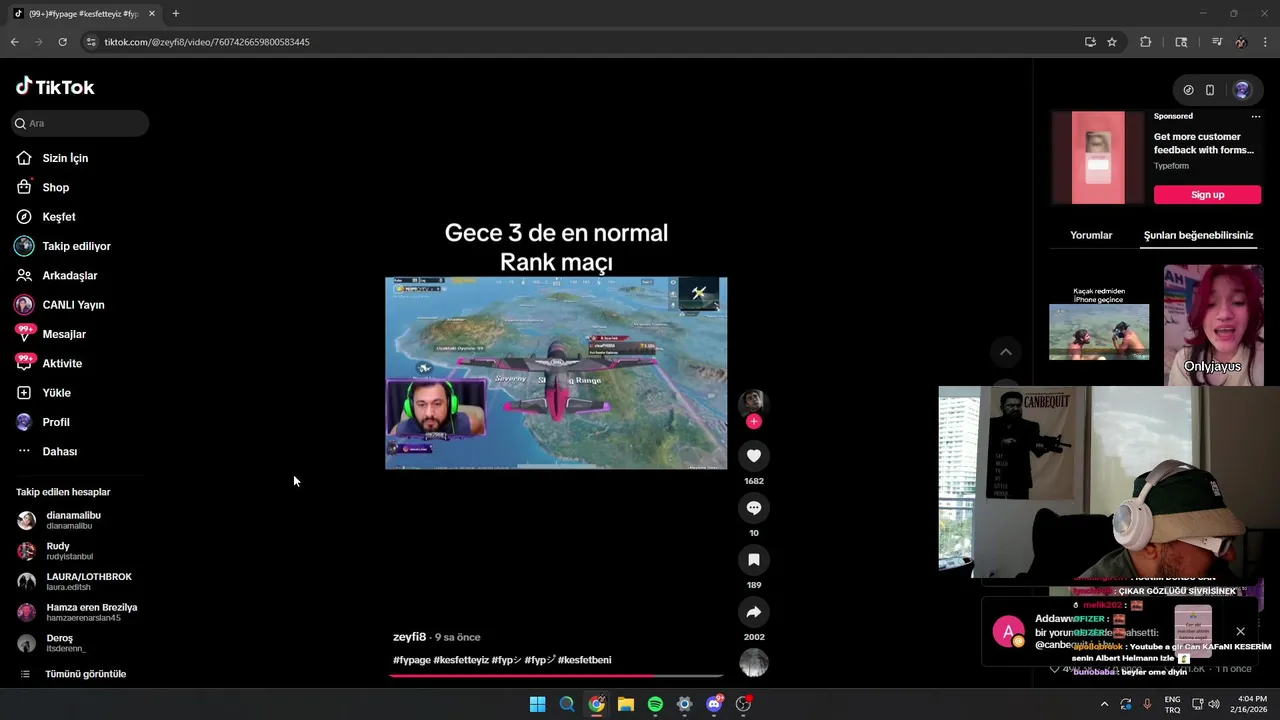The image size is (1280, 720).
Task: Open the LAURA/LOTHBROK followed account
Action: pyautogui.click(x=75, y=581)
